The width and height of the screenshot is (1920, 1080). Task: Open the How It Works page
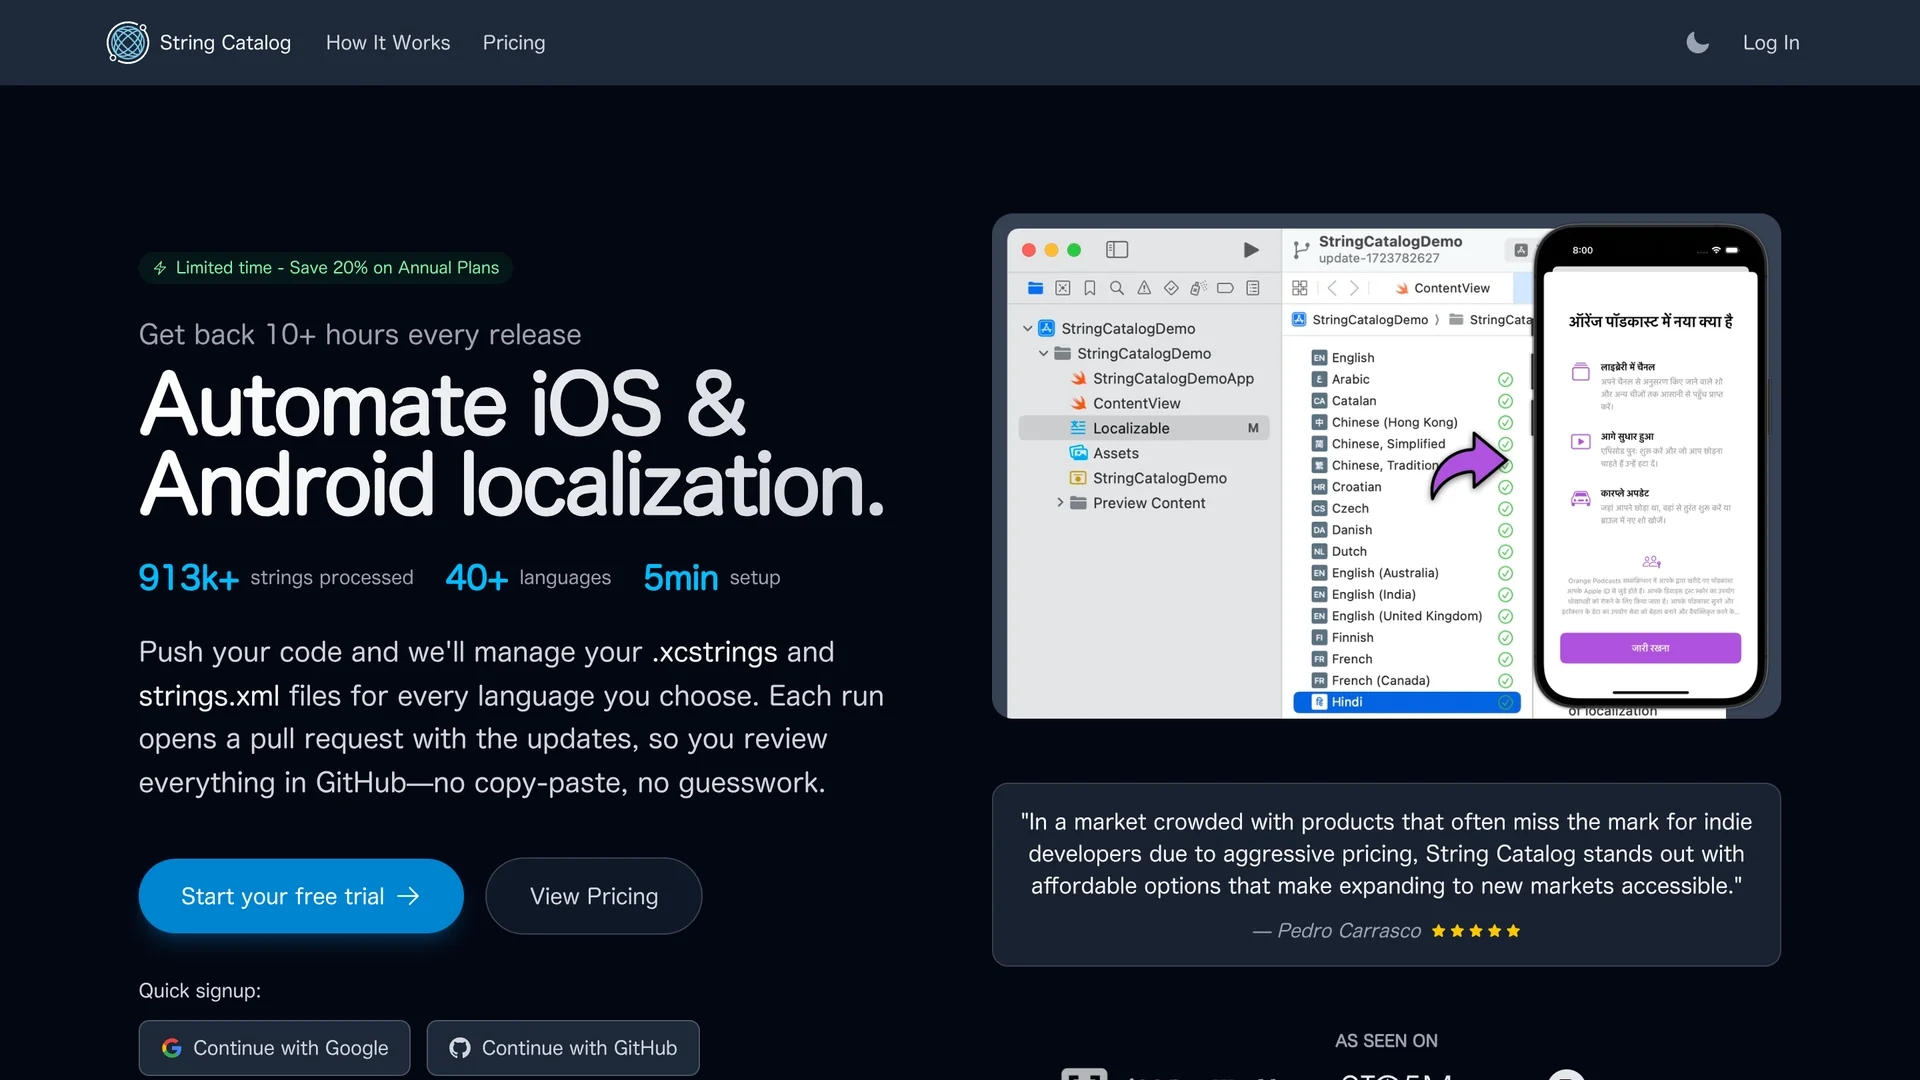[x=388, y=42]
